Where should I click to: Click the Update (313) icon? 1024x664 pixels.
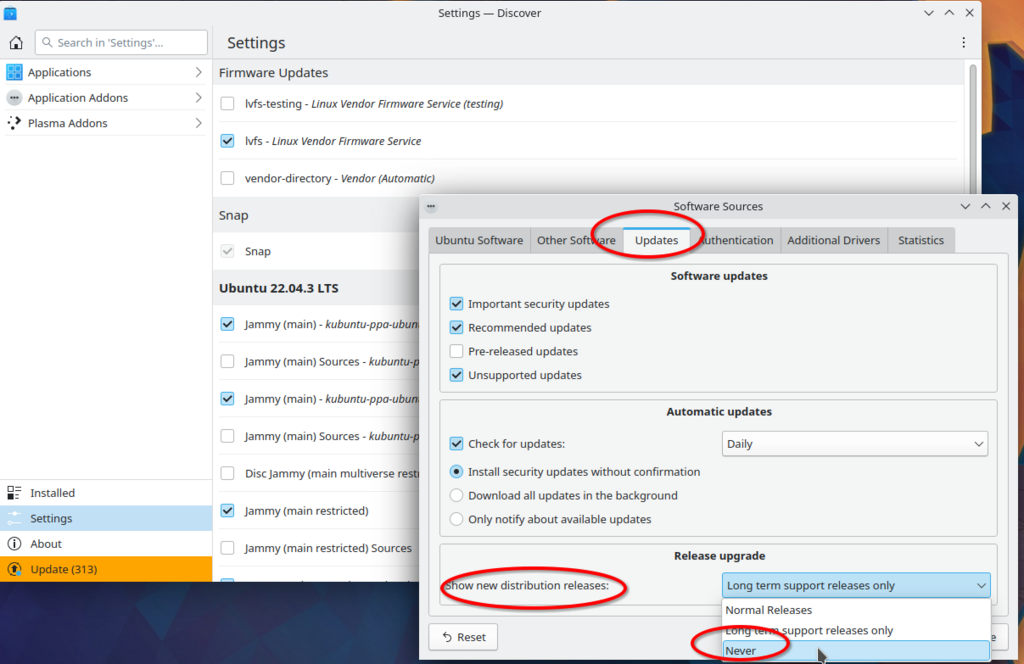point(14,569)
